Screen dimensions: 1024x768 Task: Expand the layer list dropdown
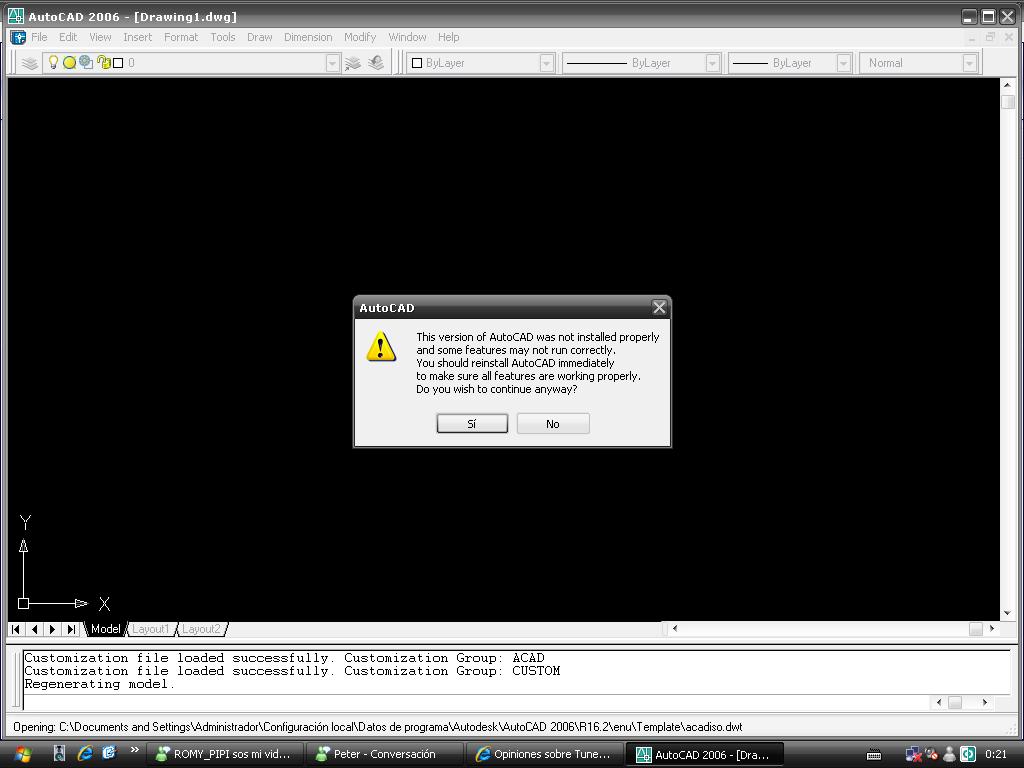click(x=332, y=63)
